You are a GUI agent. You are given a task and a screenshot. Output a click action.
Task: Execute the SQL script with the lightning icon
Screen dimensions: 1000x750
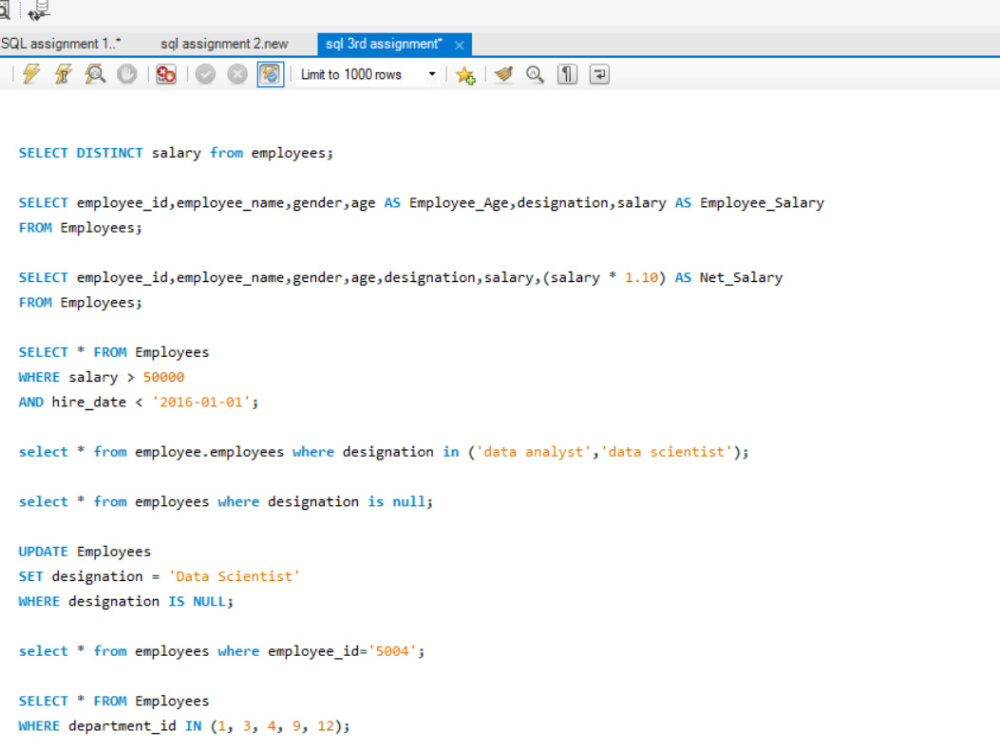tap(31, 74)
